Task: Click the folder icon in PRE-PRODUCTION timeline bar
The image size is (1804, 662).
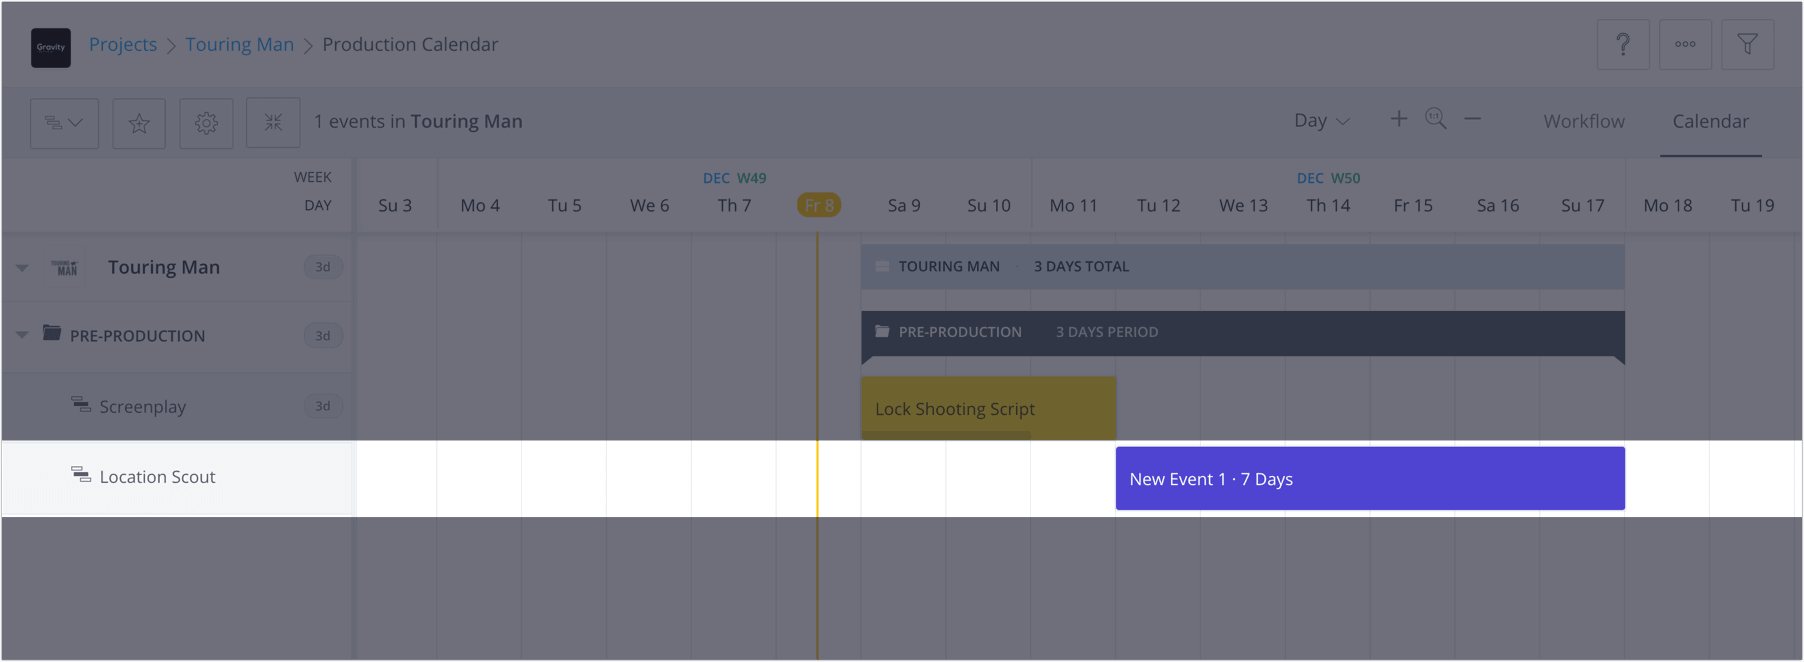Action: click(882, 331)
